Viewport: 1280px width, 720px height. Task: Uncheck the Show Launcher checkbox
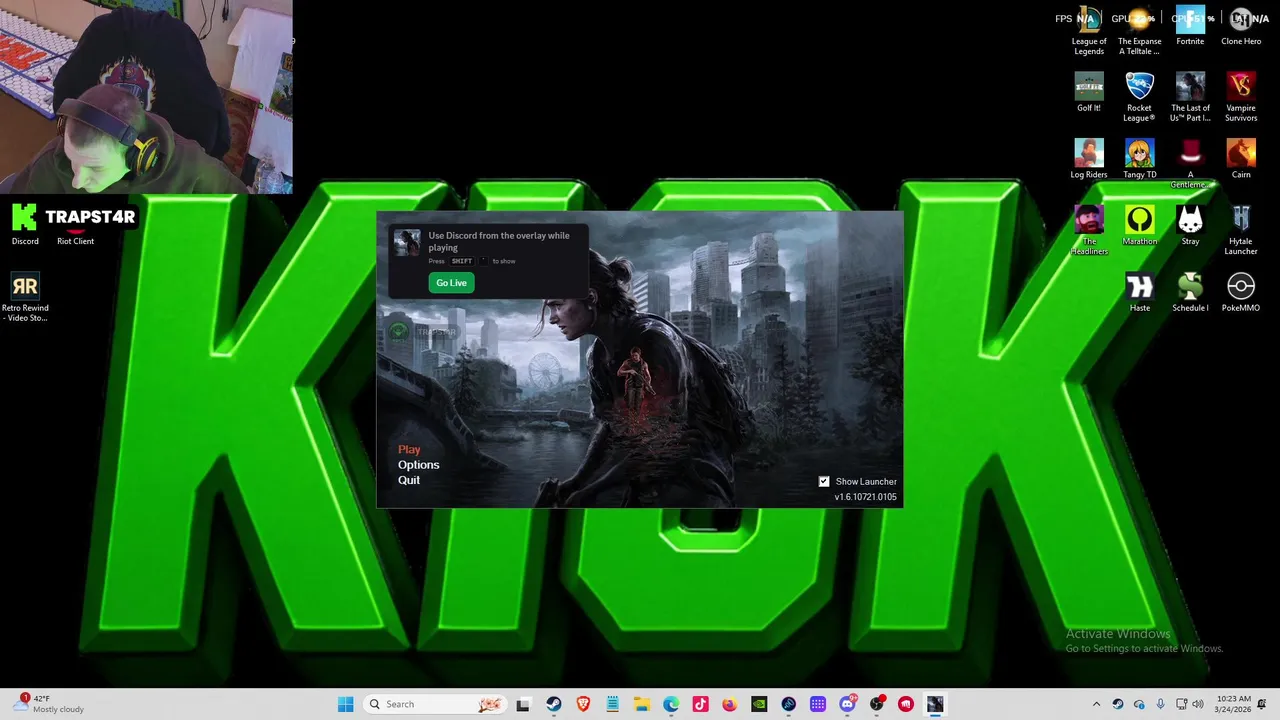[824, 482]
